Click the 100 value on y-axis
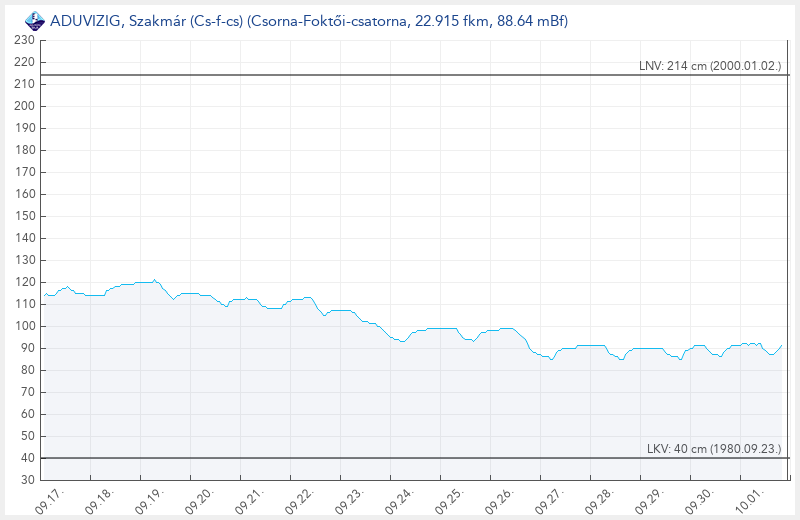The image size is (800, 520). (25, 326)
